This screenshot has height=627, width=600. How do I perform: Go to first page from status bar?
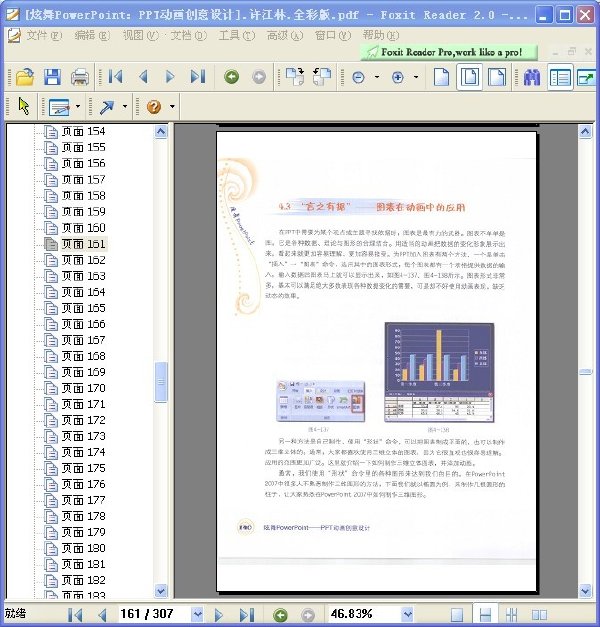click(x=75, y=615)
